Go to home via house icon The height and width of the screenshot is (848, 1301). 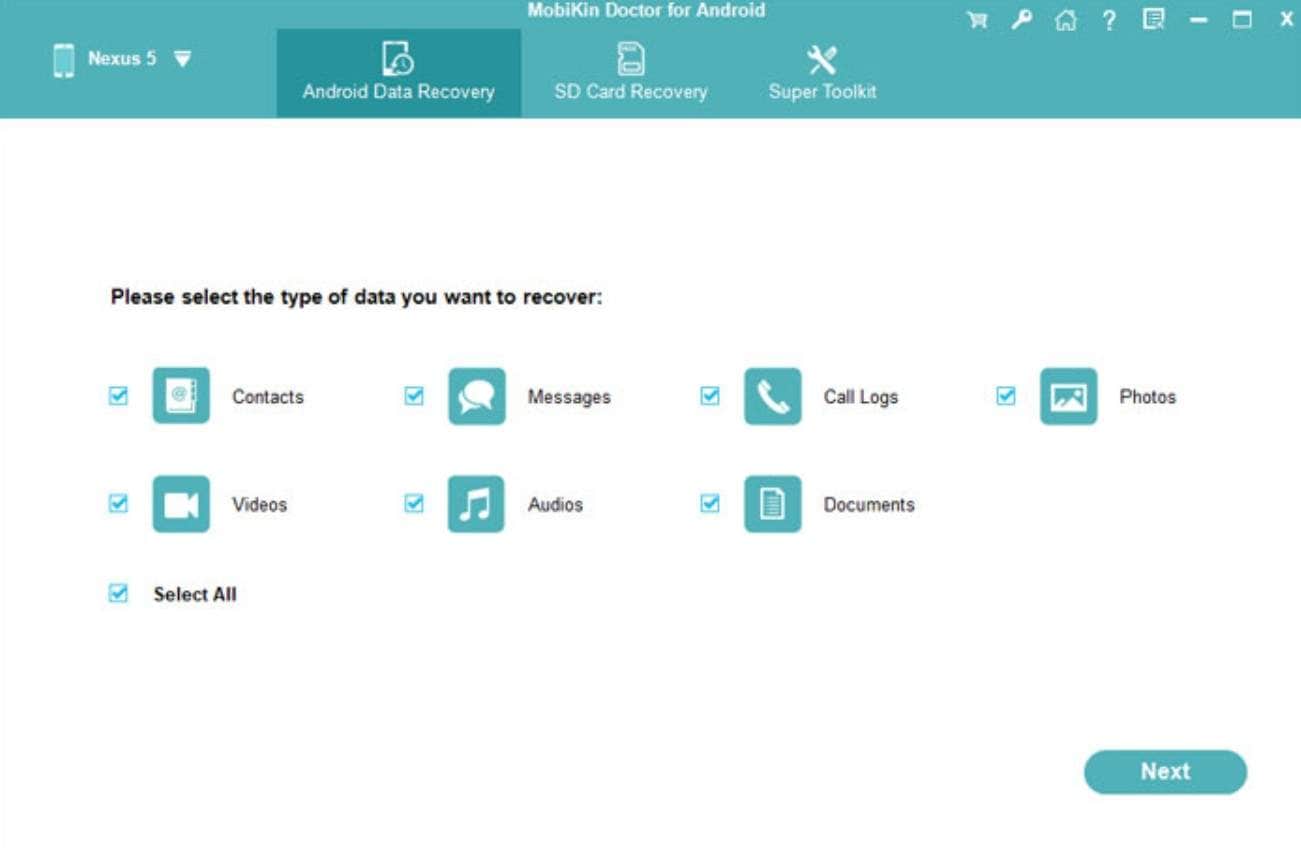(1065, 19)
